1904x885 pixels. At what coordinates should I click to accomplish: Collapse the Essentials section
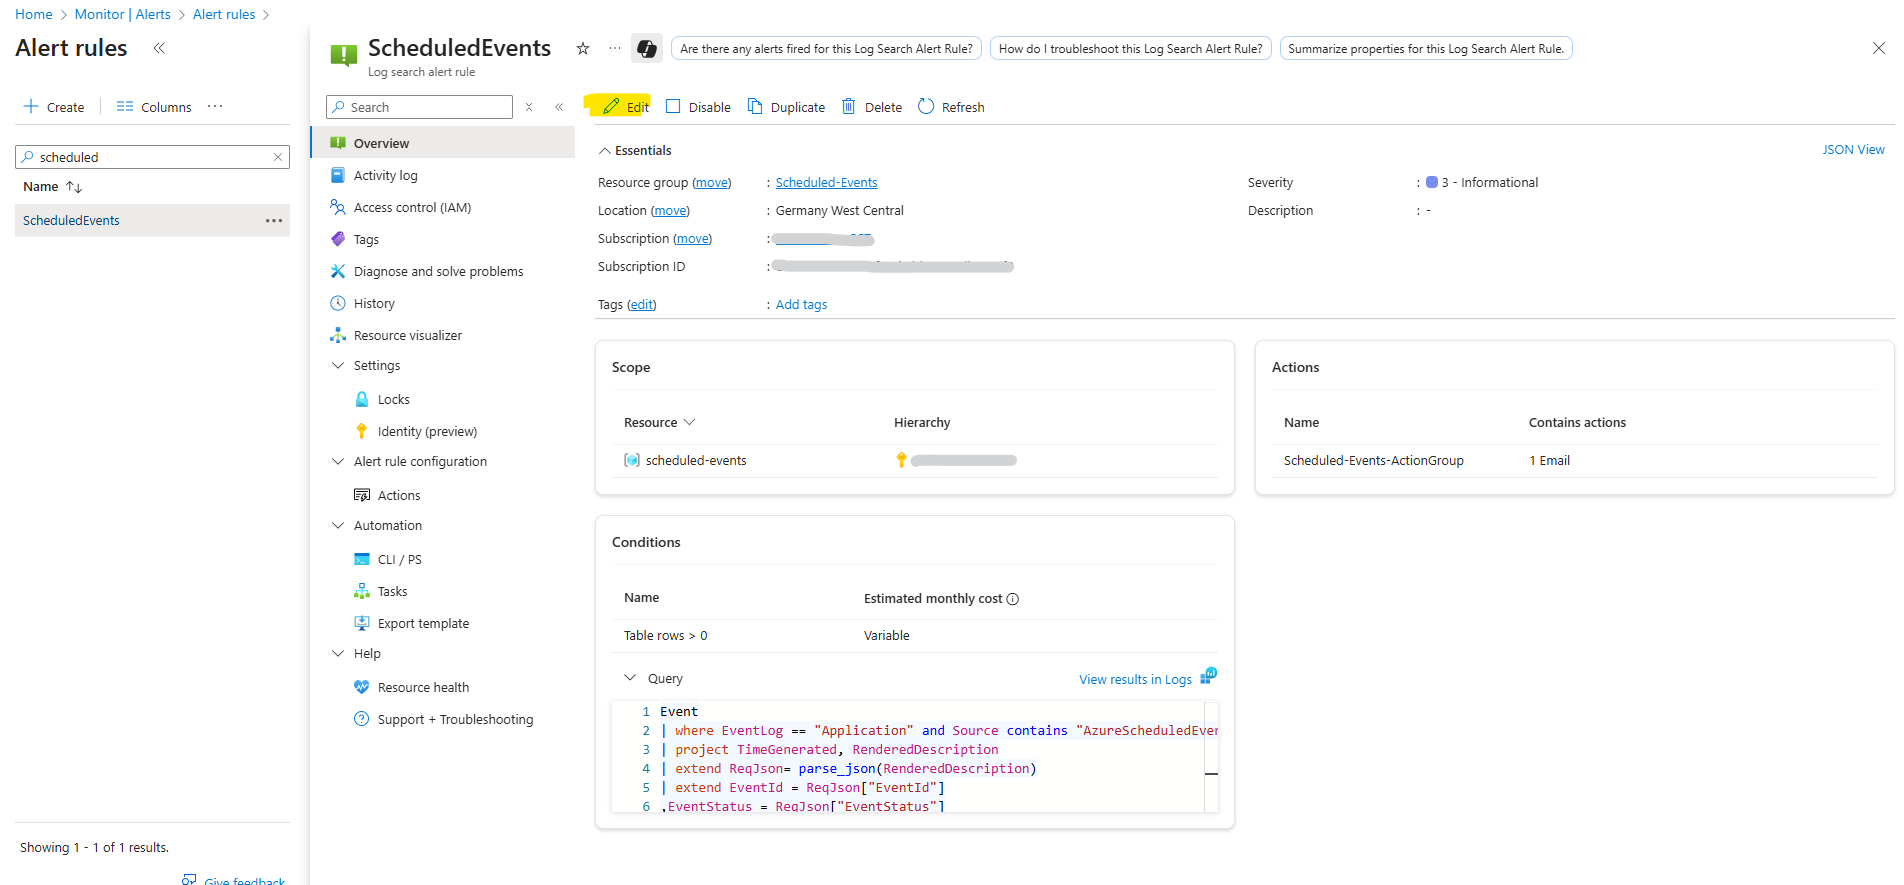click(x=605, y=151)
